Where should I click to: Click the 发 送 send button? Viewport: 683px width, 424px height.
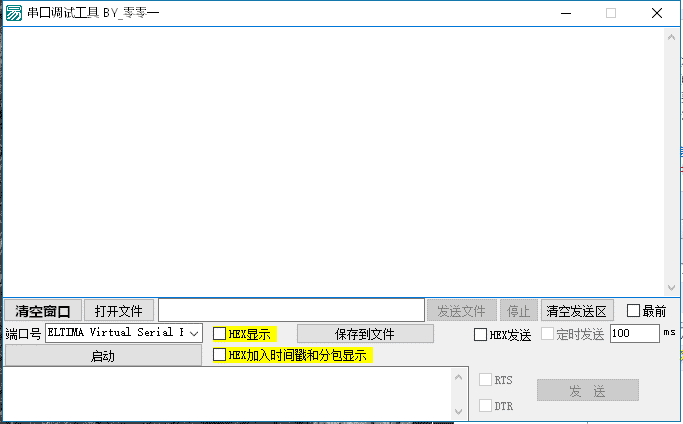coord(588,390)
